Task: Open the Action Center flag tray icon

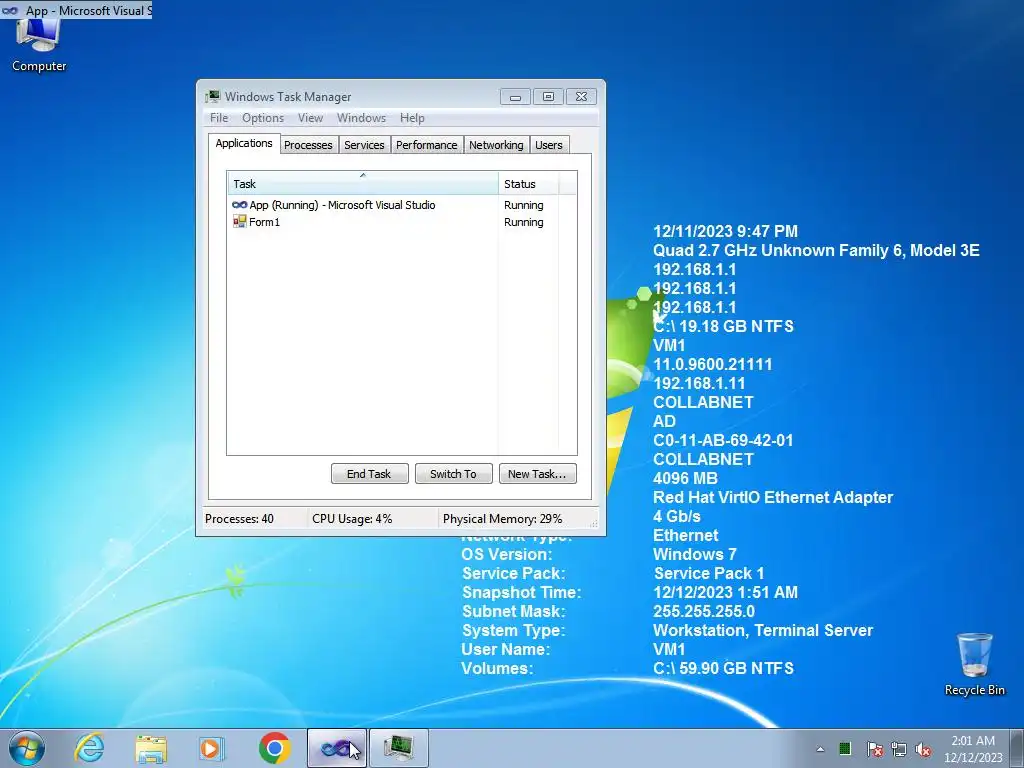Action: click(874, 749)
